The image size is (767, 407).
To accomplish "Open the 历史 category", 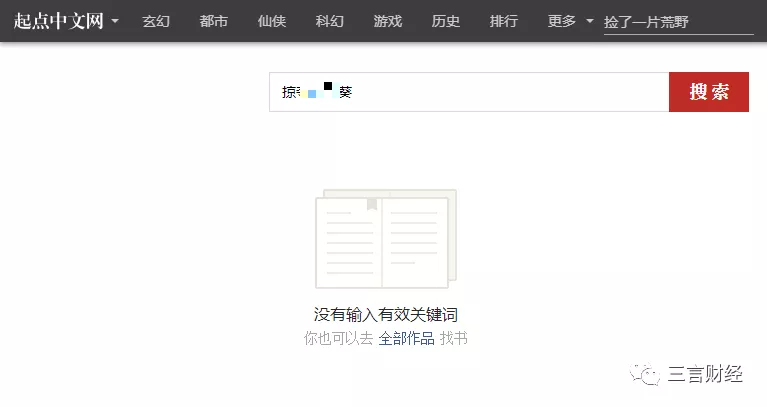I will pos(446,21).
